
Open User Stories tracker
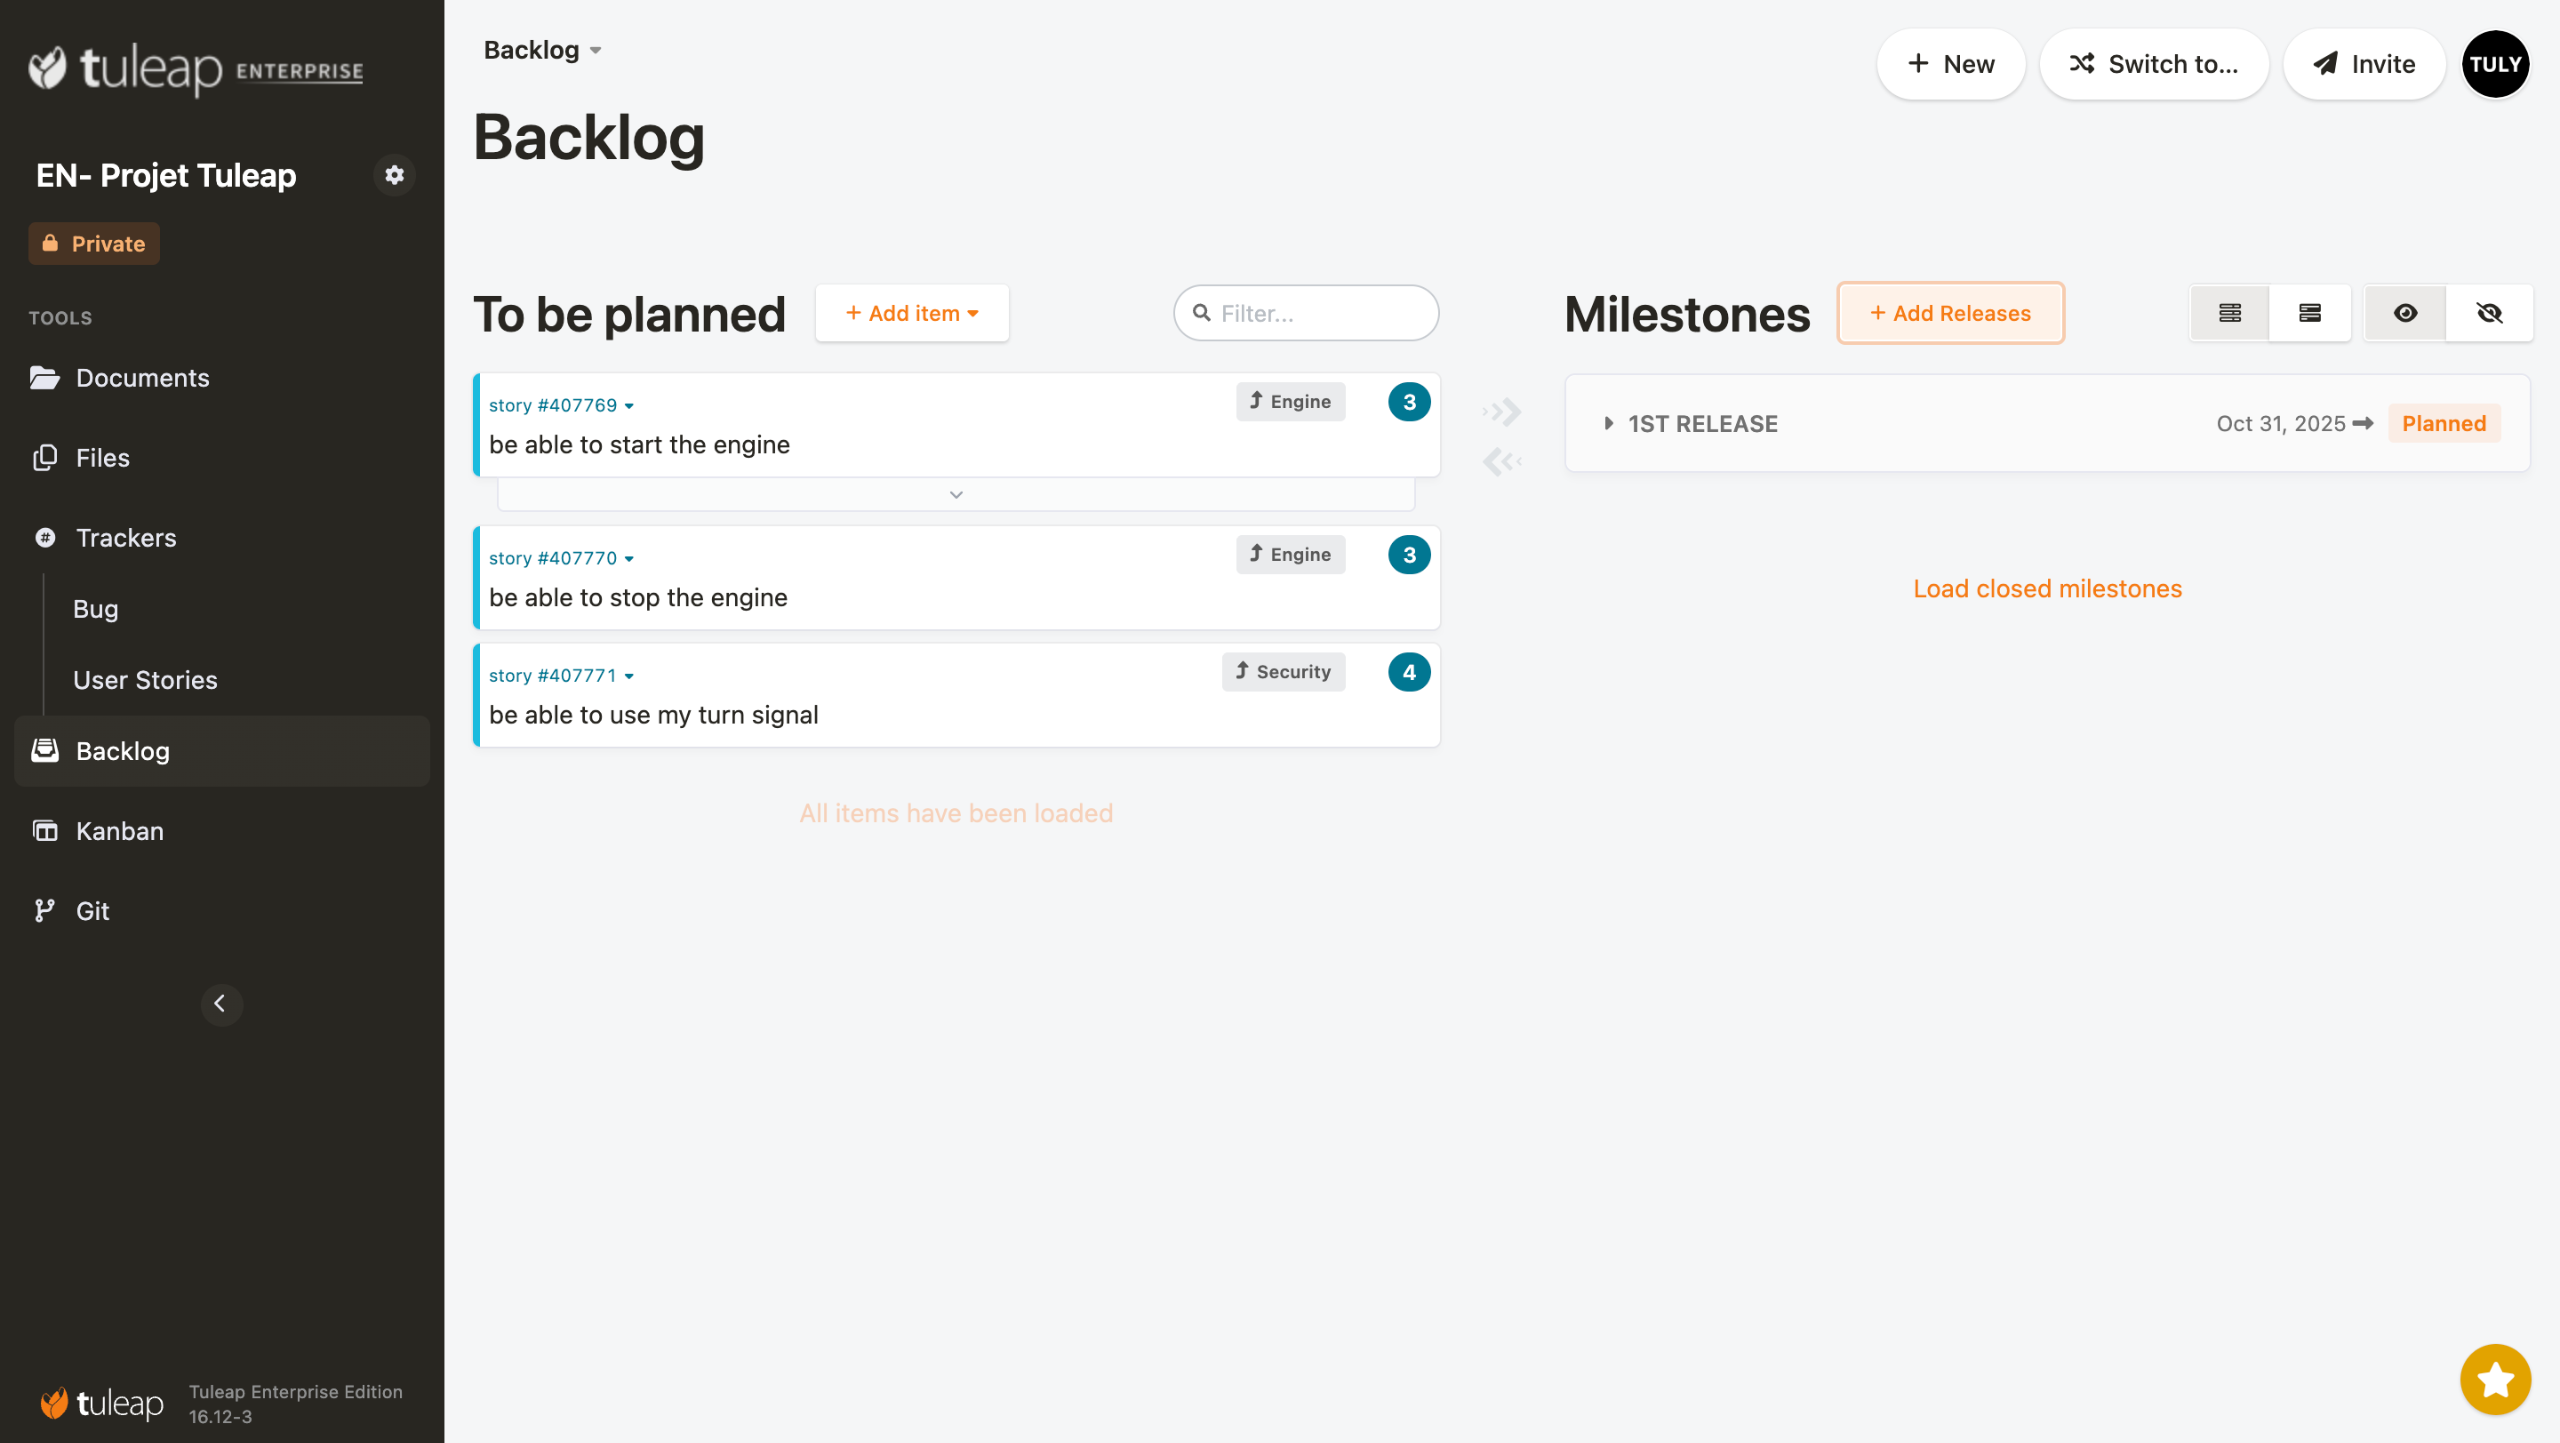pyautogui.click(x=145, y=680)
